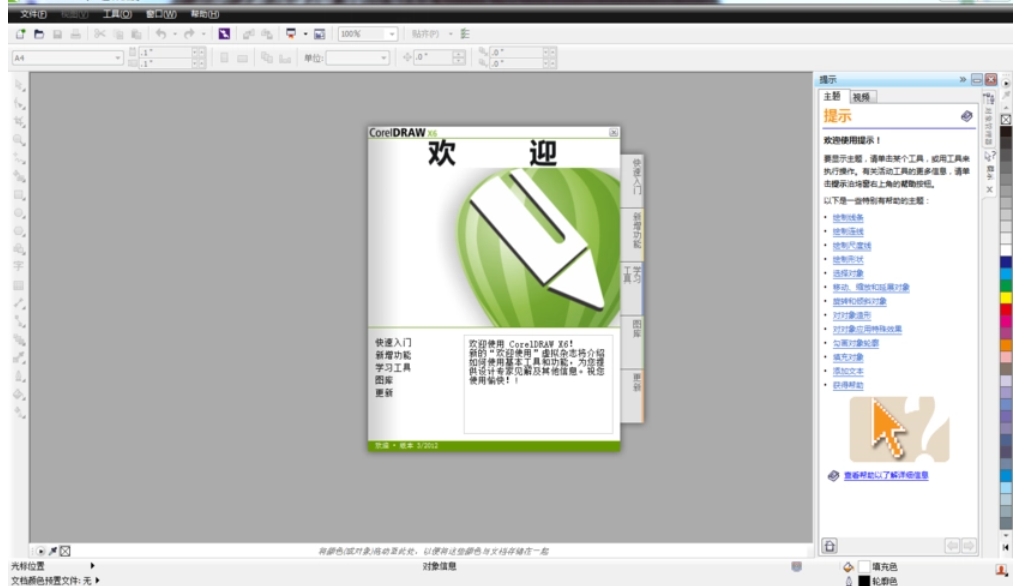
Task: Click the nudge offset input field
Action: tap(434, 58)
